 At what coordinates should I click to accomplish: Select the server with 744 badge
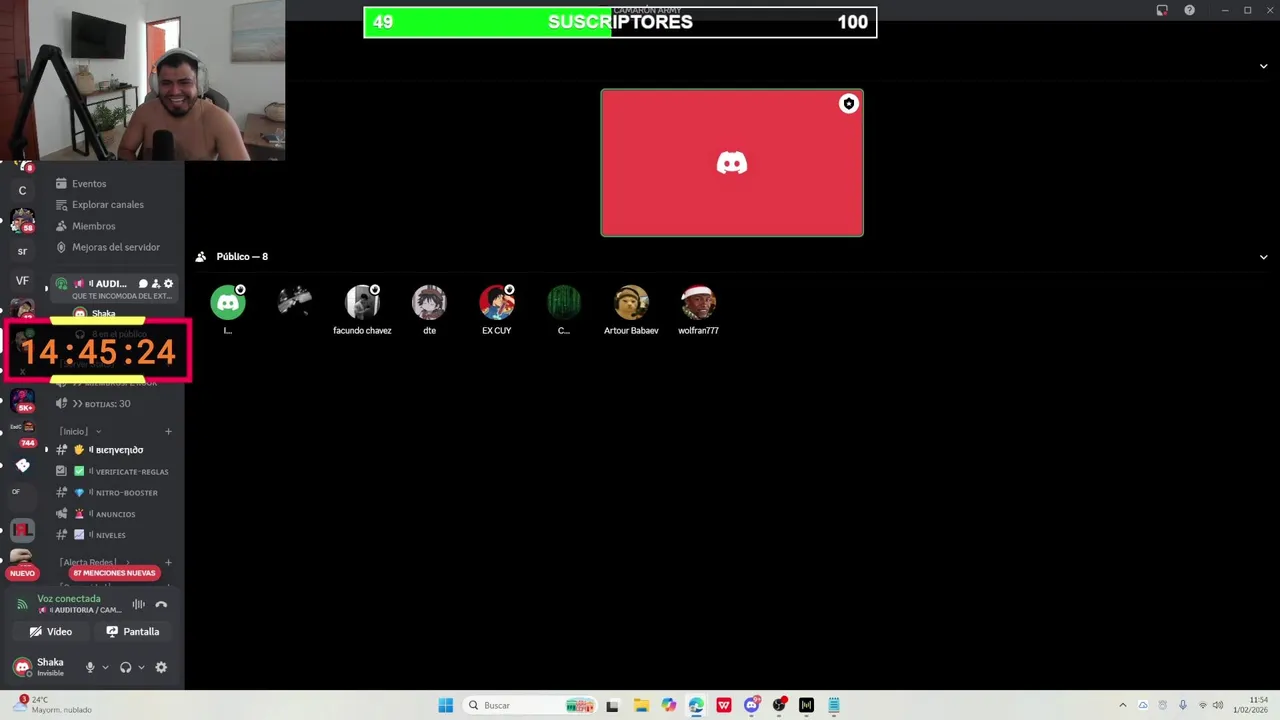(x=22, y=433)
